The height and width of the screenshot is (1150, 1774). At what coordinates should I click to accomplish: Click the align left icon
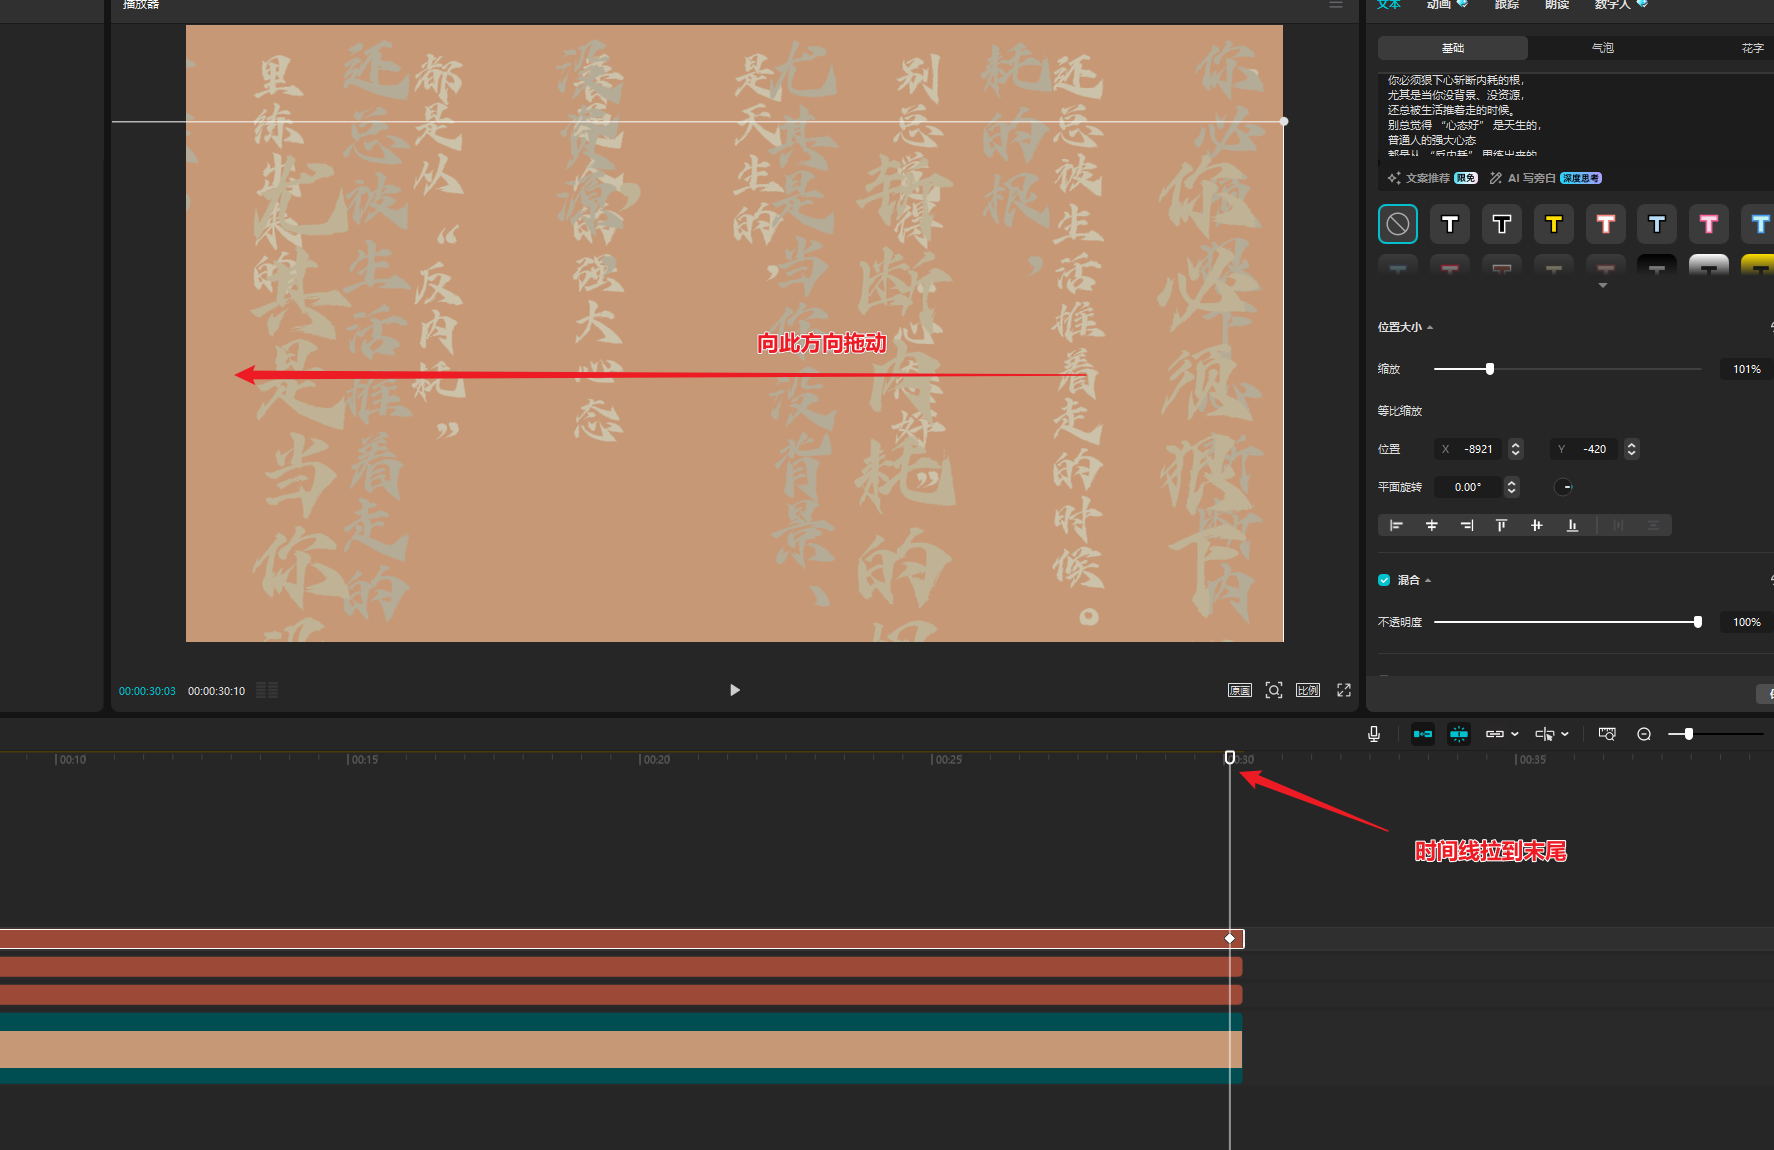(x=1396, y=525)
